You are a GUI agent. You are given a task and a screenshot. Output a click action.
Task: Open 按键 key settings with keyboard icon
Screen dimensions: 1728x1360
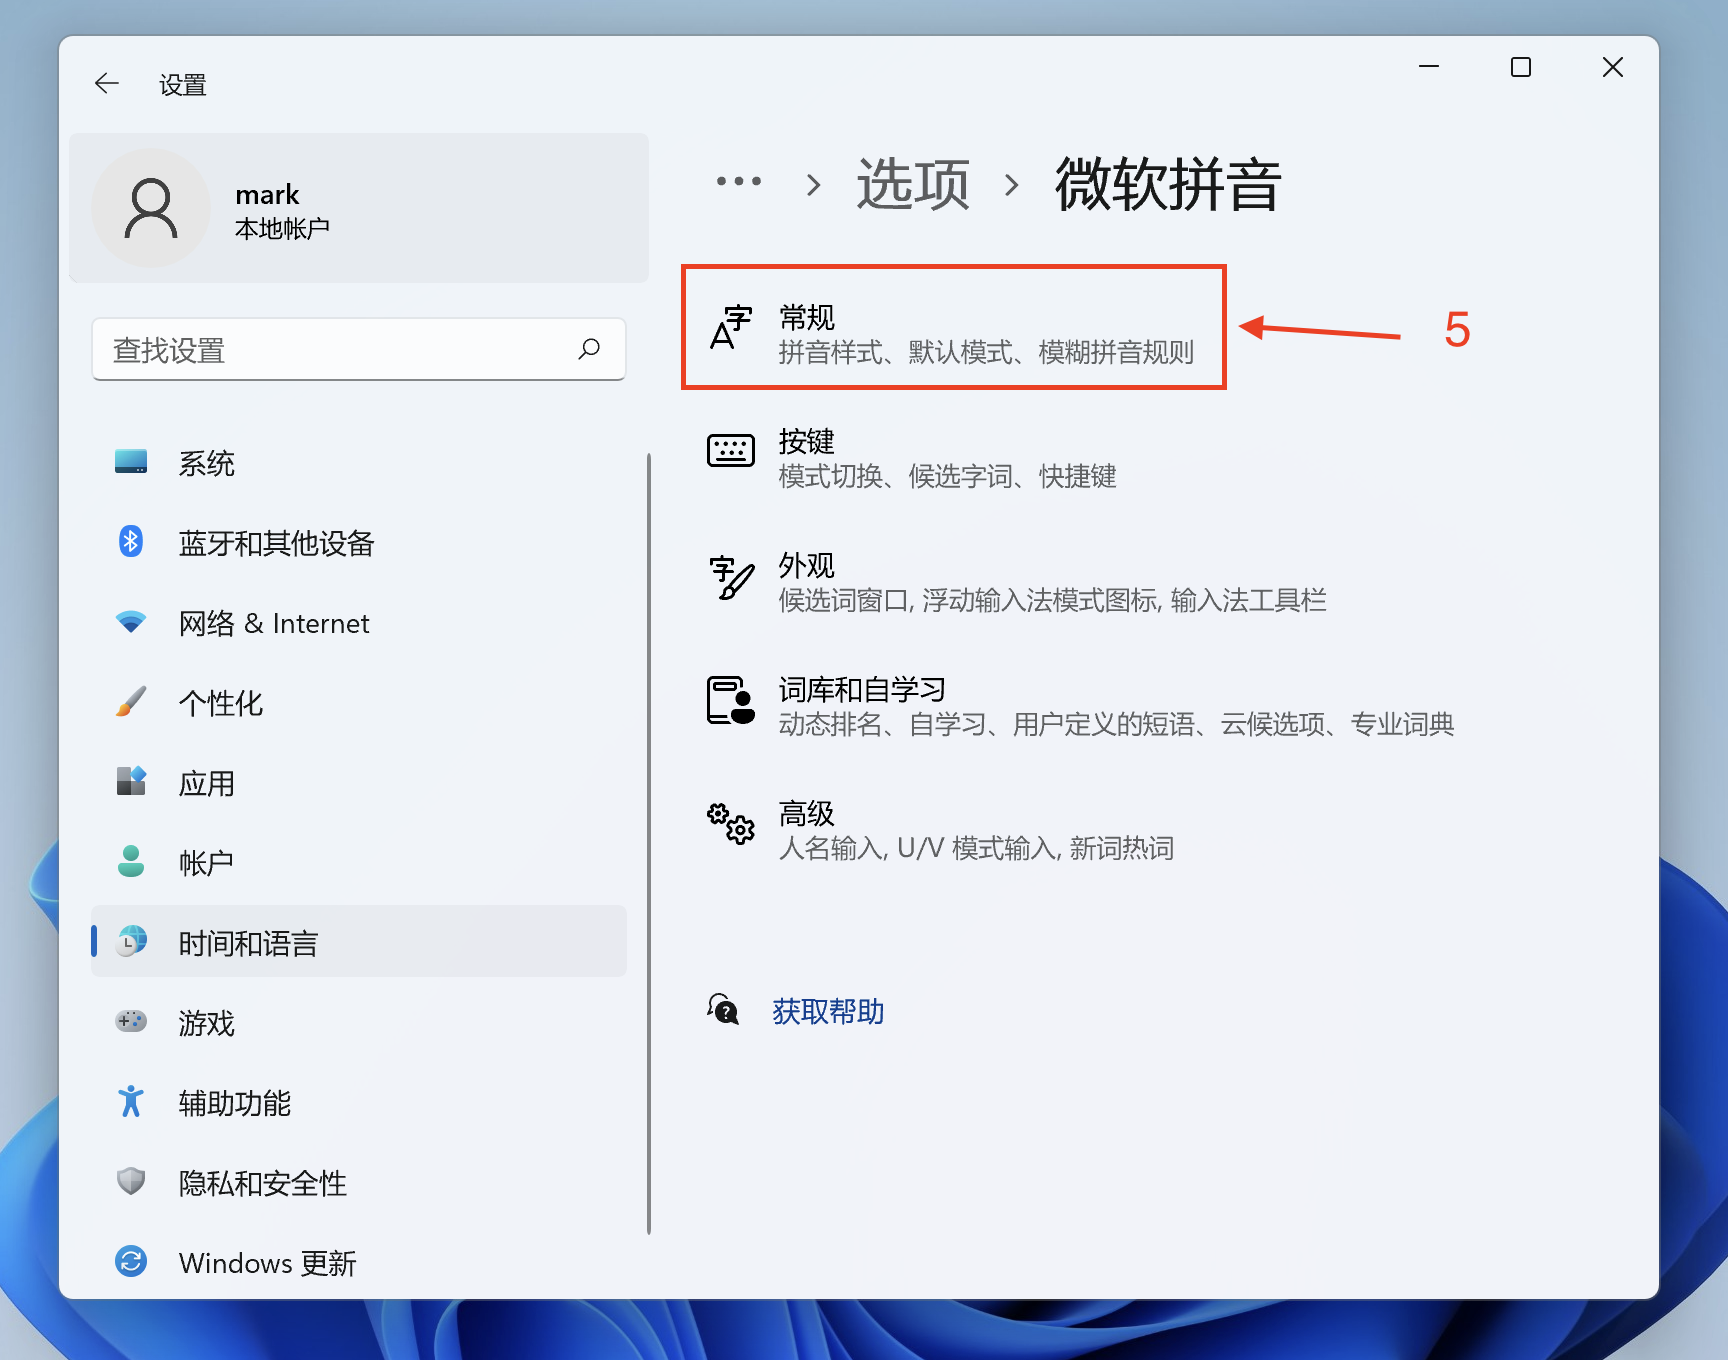click(731, 451)
